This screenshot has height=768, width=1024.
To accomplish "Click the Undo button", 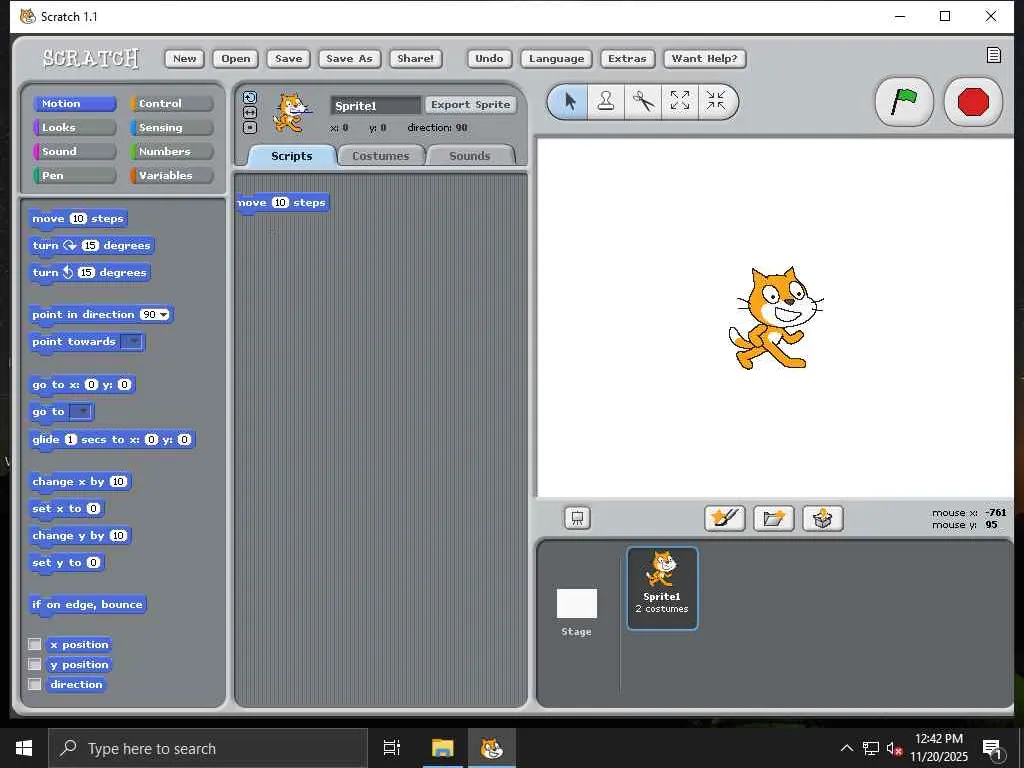I will tap(489, 59).
